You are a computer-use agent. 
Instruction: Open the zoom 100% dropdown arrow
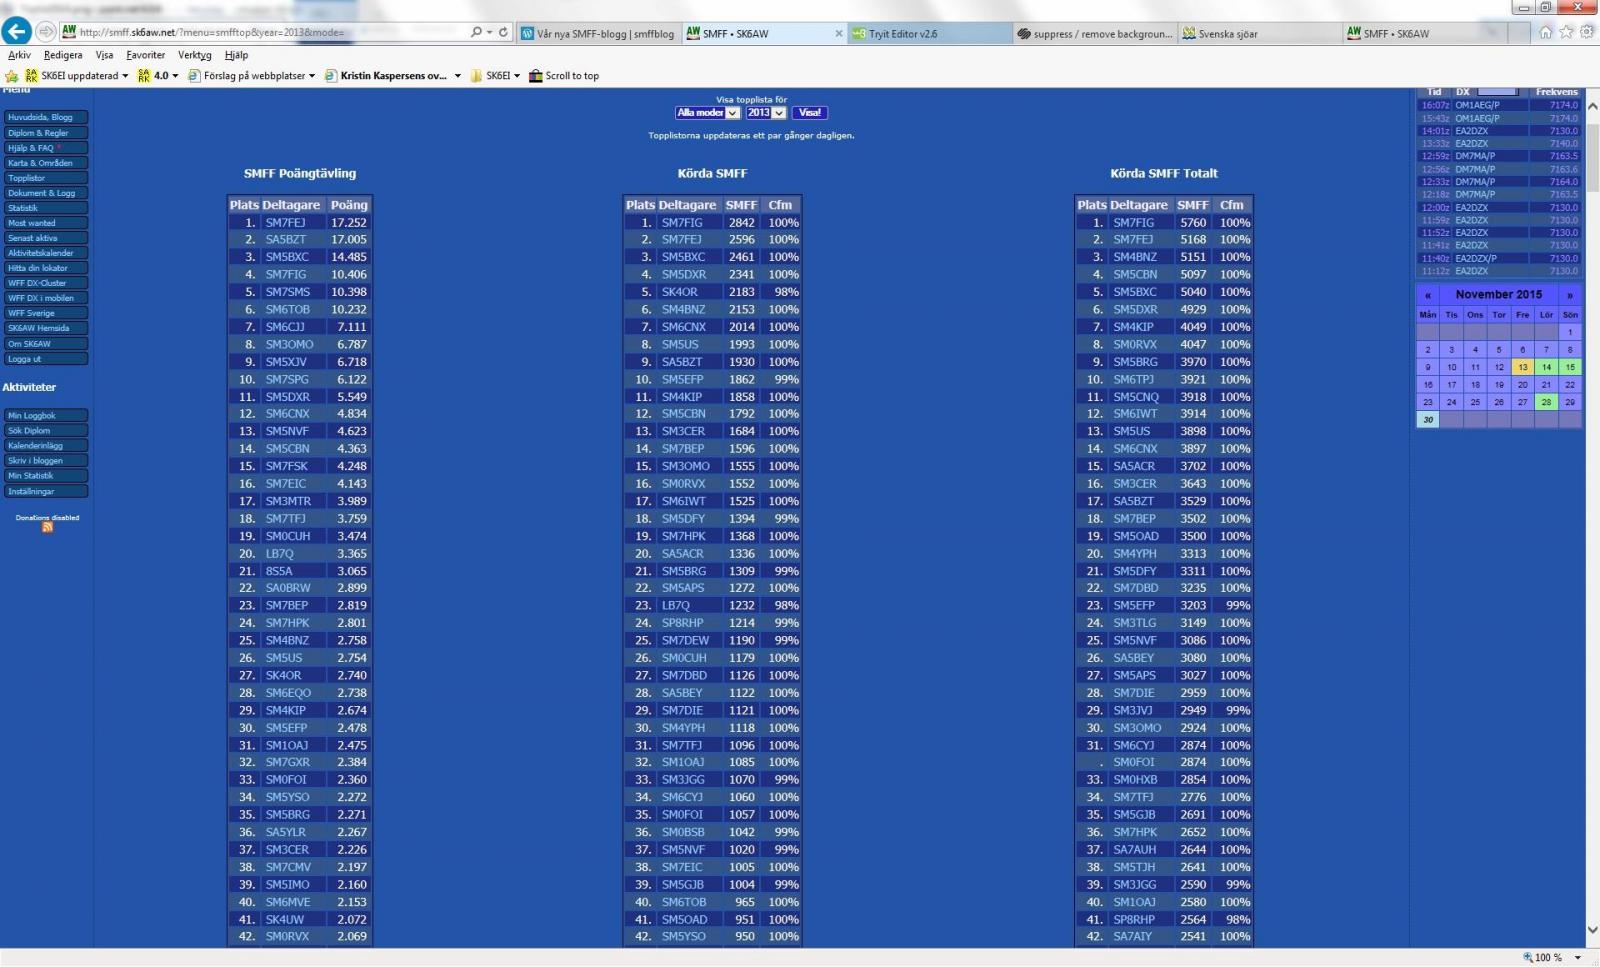click(x=1578, y=958)
